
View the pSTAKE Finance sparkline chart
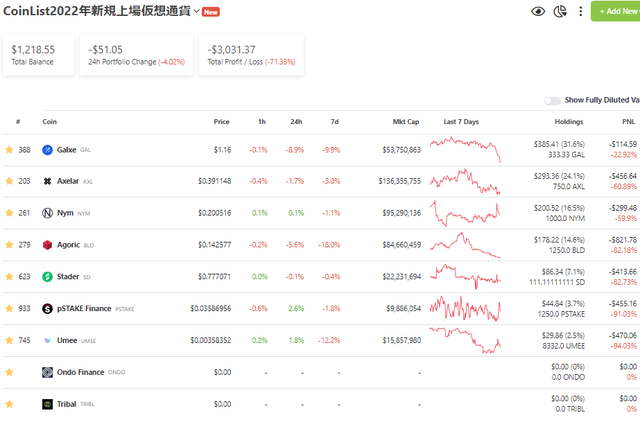465,308
